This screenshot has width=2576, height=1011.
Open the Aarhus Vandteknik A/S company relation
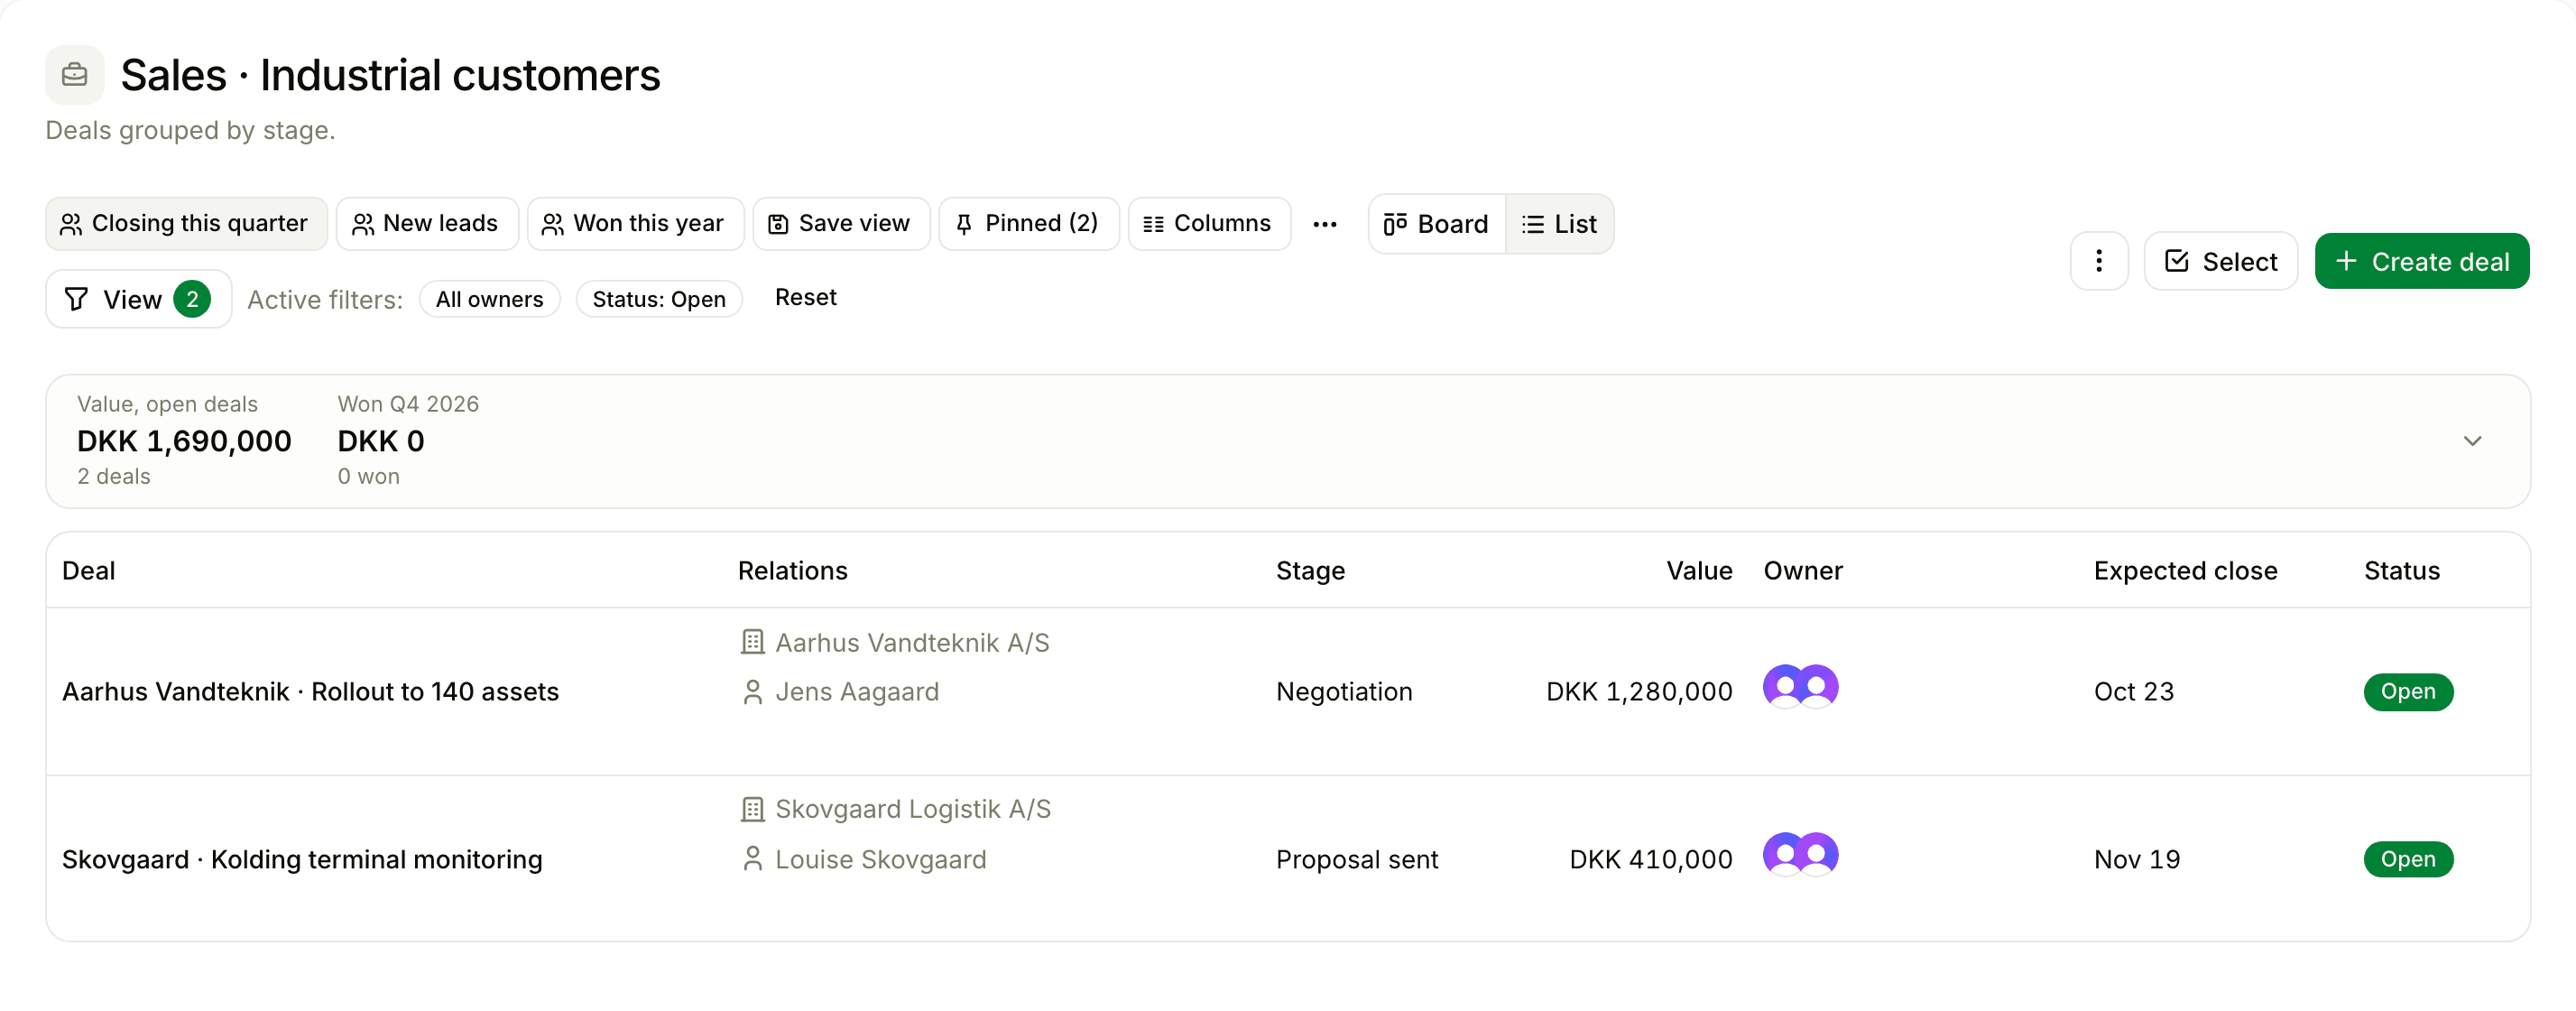point(912,642)
